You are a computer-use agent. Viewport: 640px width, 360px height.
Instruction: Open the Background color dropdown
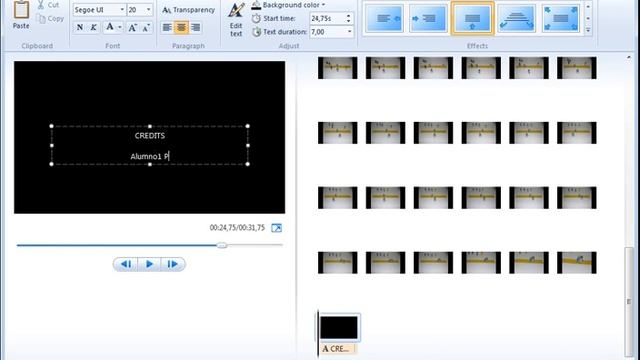click(x=289, y=5)
